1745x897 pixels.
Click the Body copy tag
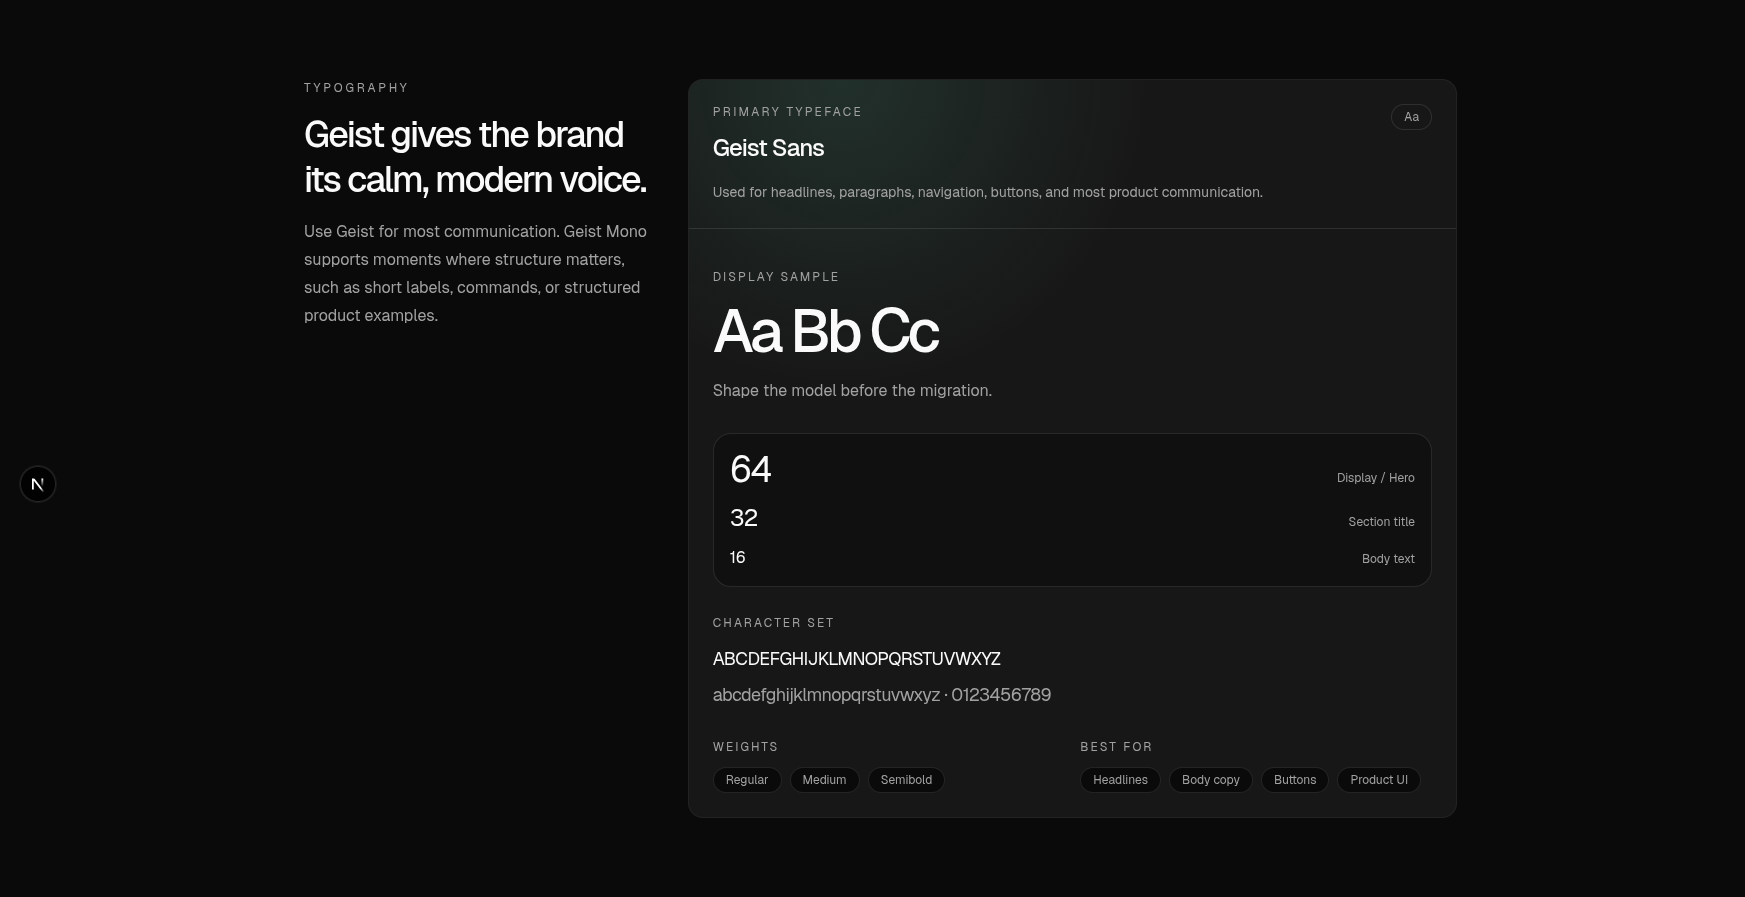pos(1210,780)
